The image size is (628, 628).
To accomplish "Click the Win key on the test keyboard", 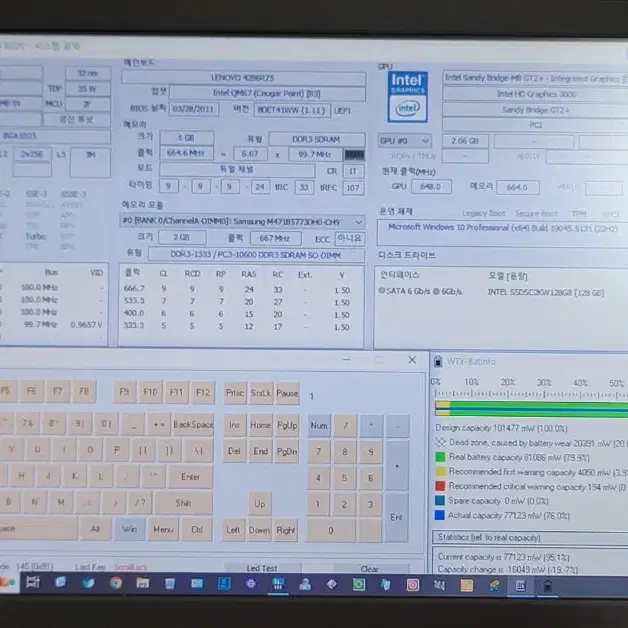I will [x=129, y=529].
